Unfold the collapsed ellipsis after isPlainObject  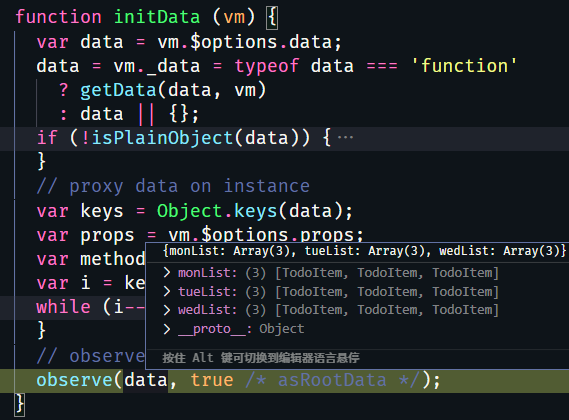click(x=345, y=138)
